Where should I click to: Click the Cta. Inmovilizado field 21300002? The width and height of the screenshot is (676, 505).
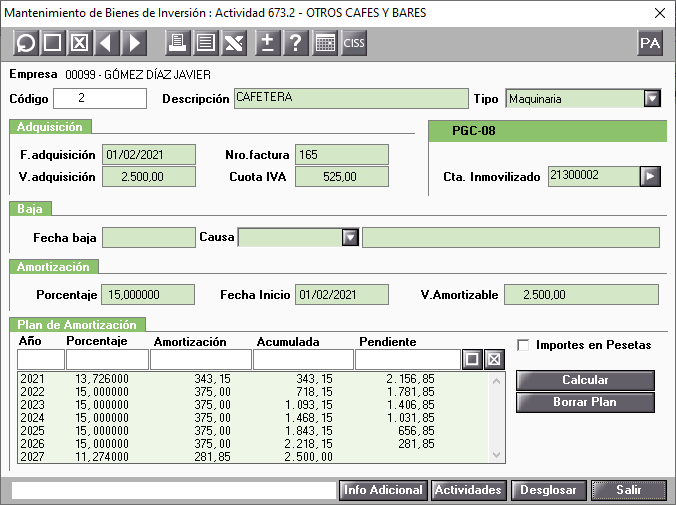point(594,176)
